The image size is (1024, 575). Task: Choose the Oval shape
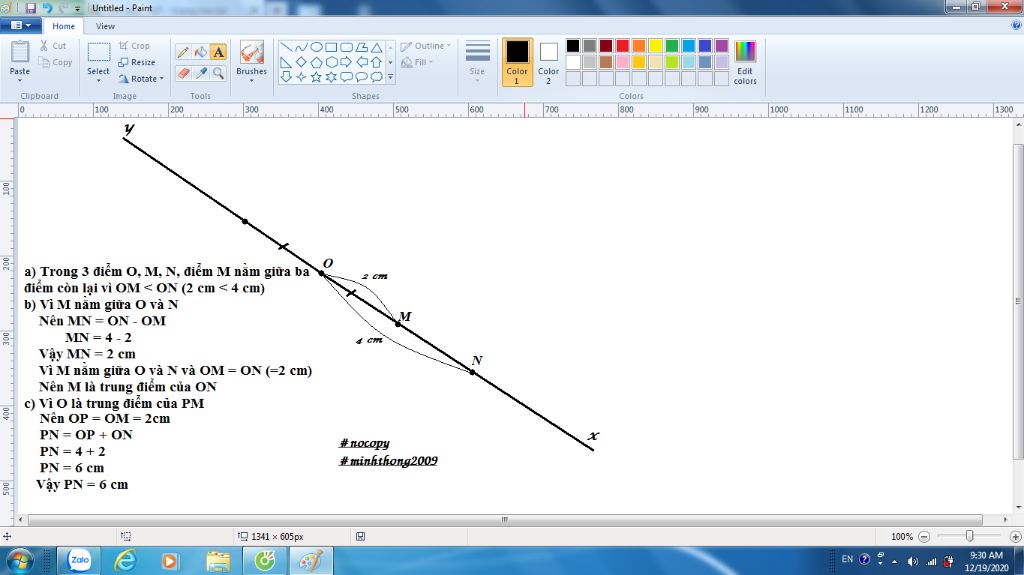tap(316, 47)
